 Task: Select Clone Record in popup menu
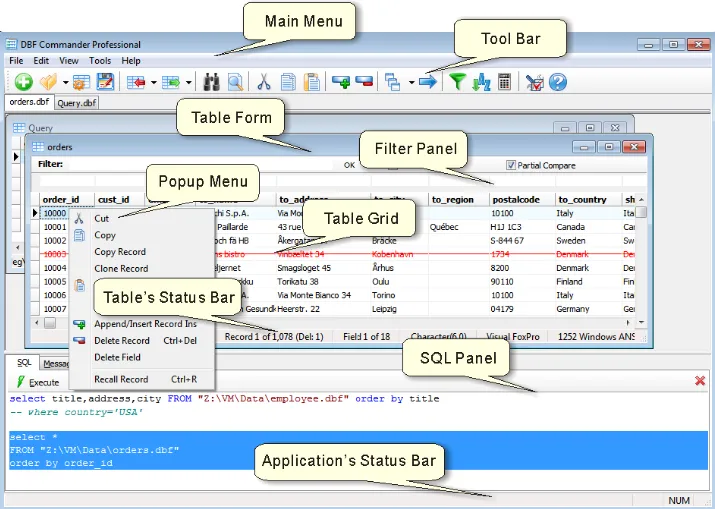coord(121,269)
